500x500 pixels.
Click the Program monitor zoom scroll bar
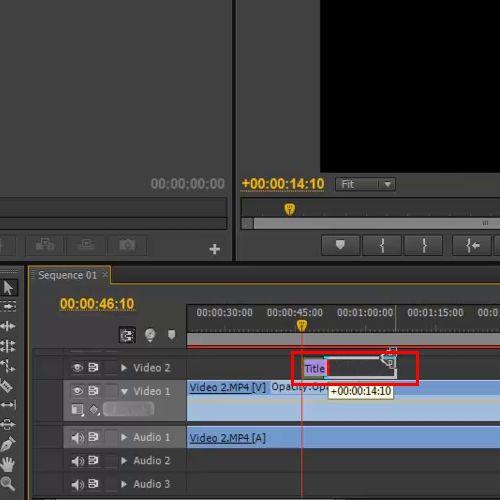click(377, 223)
